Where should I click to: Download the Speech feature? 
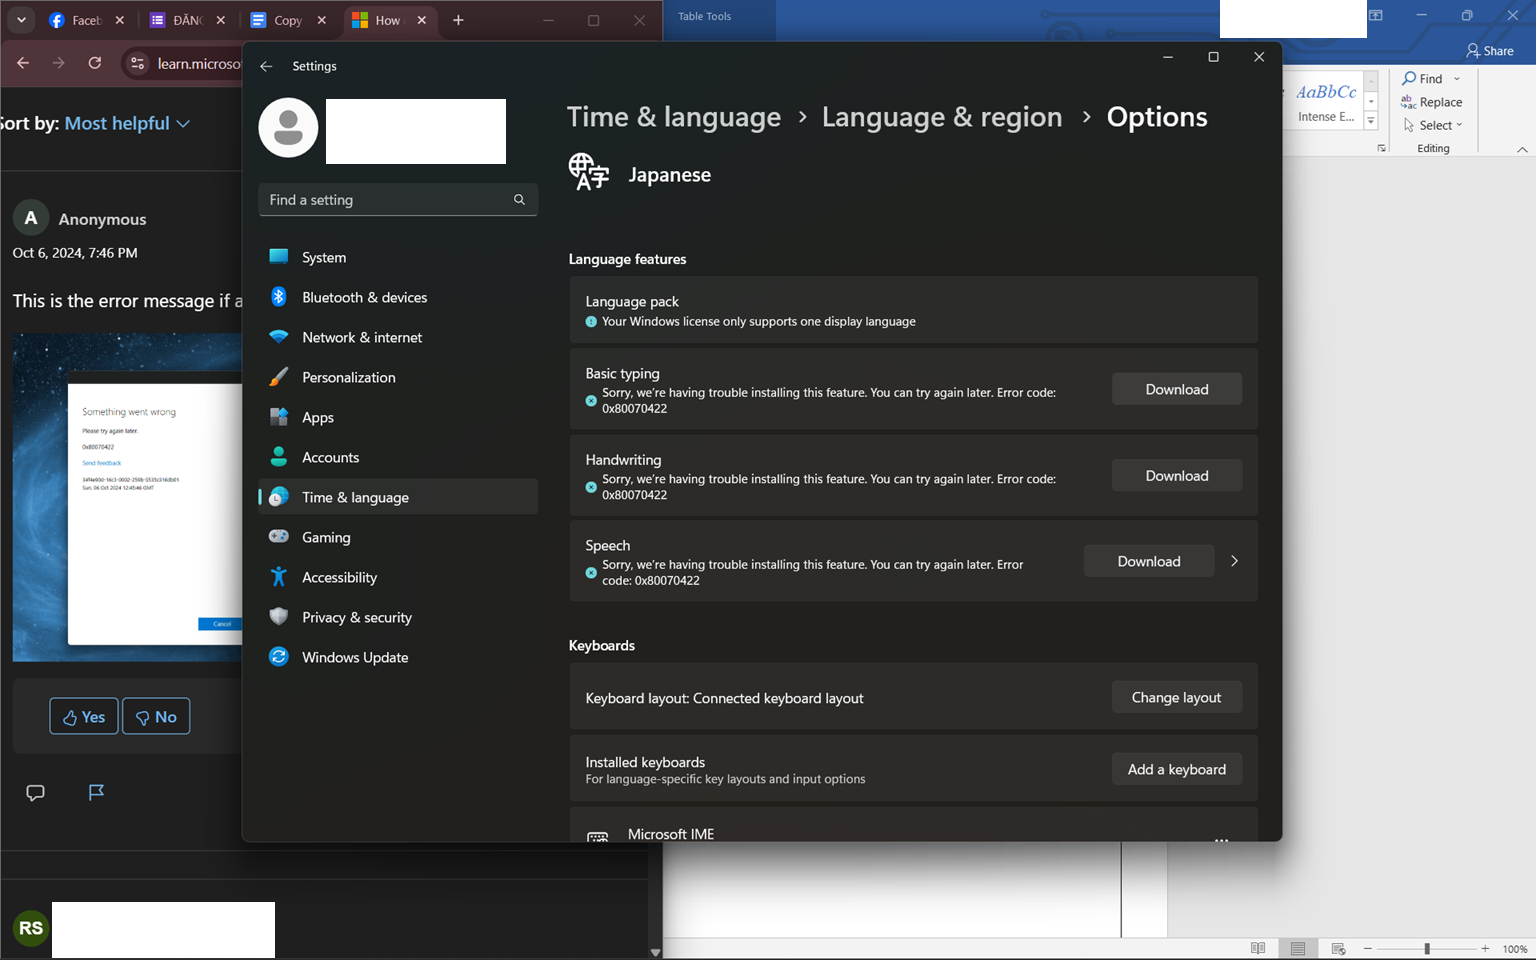[x=1149, y=561]
